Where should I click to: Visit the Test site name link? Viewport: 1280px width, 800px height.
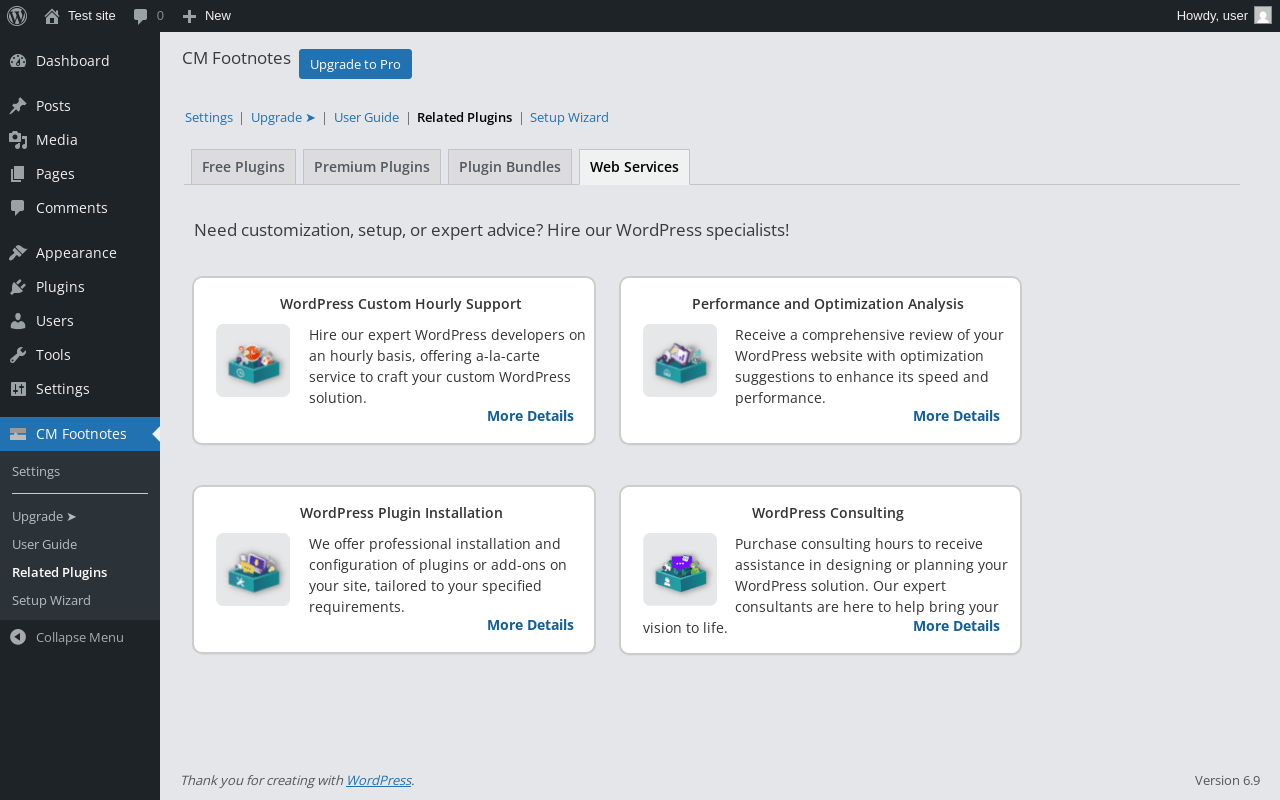(x=92, y=16)
